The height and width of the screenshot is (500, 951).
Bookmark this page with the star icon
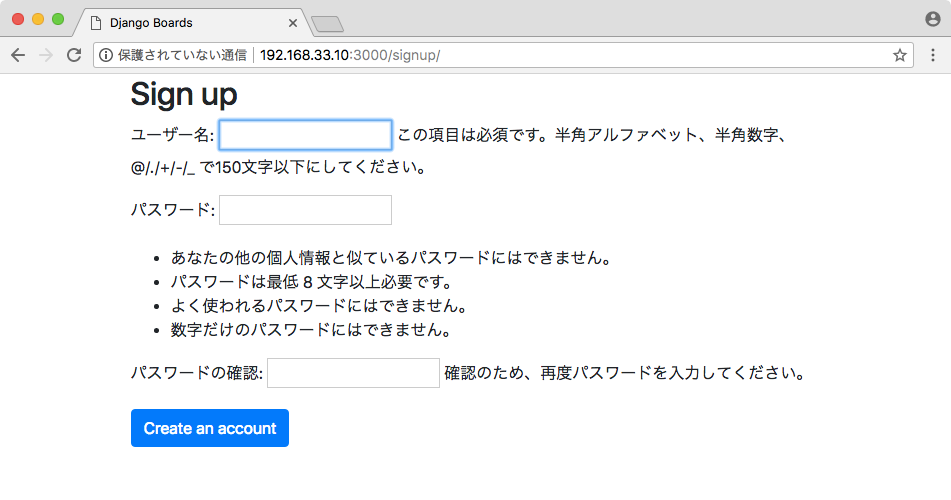click(899, 55)
